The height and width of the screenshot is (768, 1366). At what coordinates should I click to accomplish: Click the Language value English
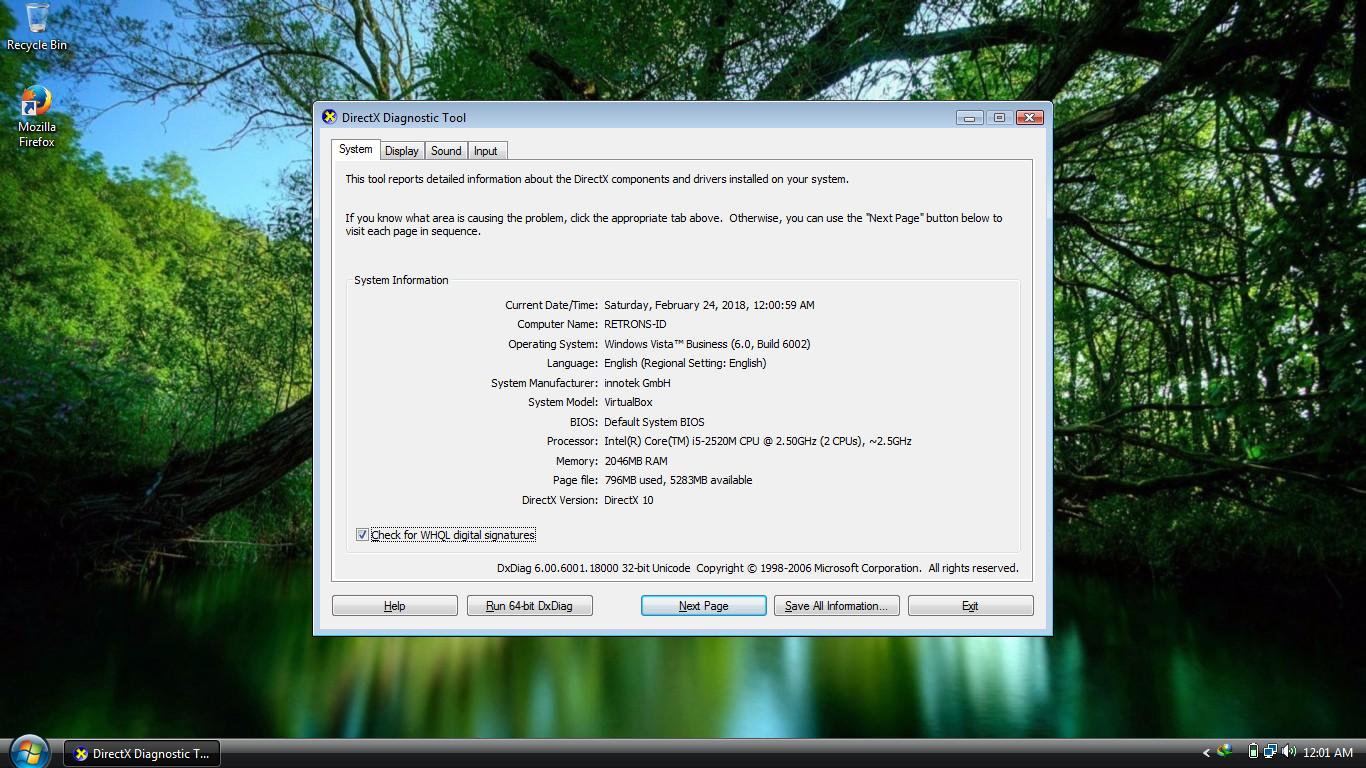pyautogui.click(x=685, y=363)
